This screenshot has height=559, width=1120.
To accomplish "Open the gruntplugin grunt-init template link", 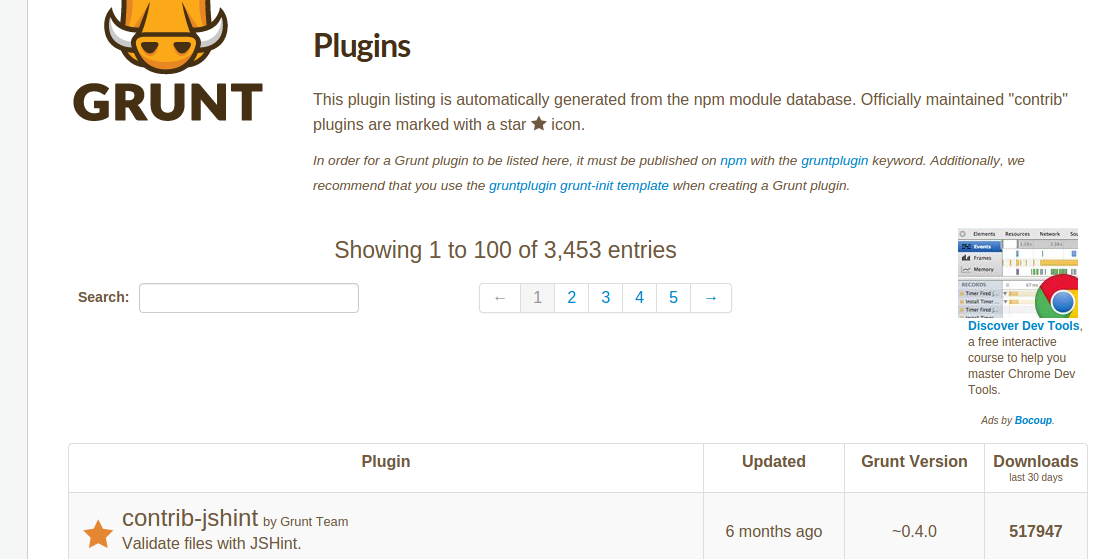I will point(579,186).
